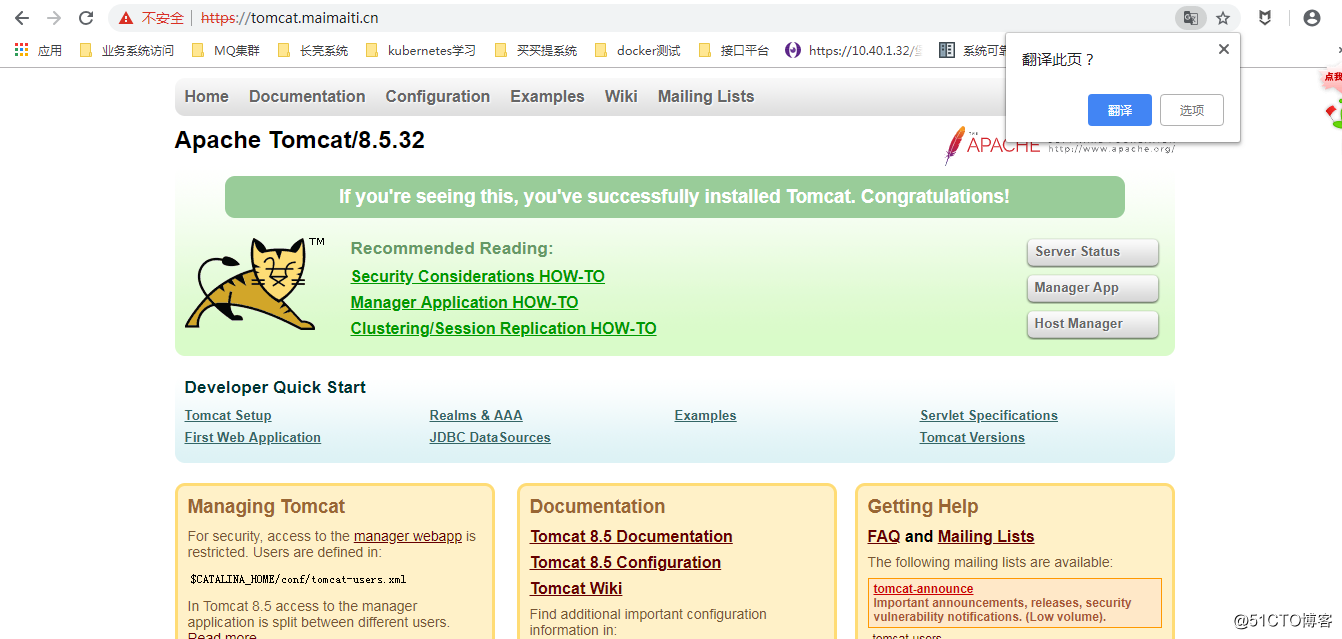Click the browser forward arrow

pos(54,18)
